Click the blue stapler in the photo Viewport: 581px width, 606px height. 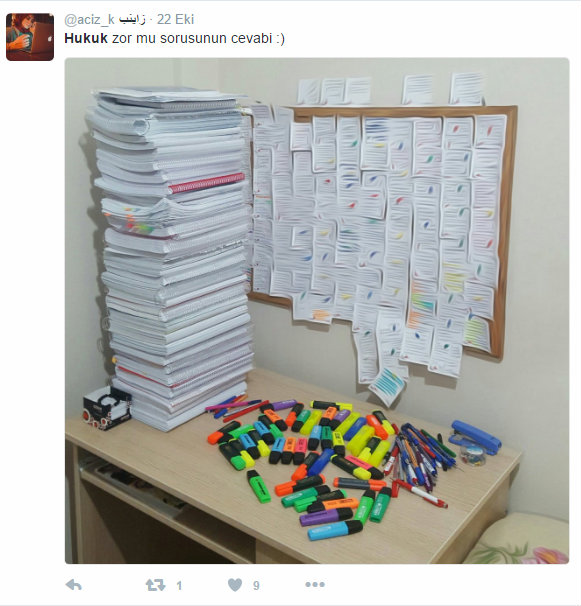click(x=475, y=437)
